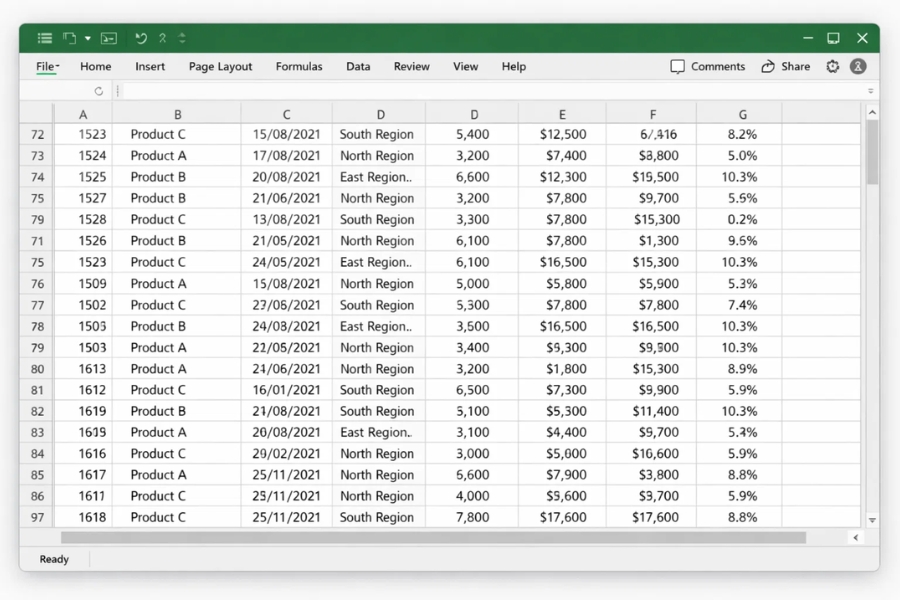The height and width of the screenshot is (600, 900).
Task: Switch to the Data tab
Action: pyautogui.click(x=358, y=66)
